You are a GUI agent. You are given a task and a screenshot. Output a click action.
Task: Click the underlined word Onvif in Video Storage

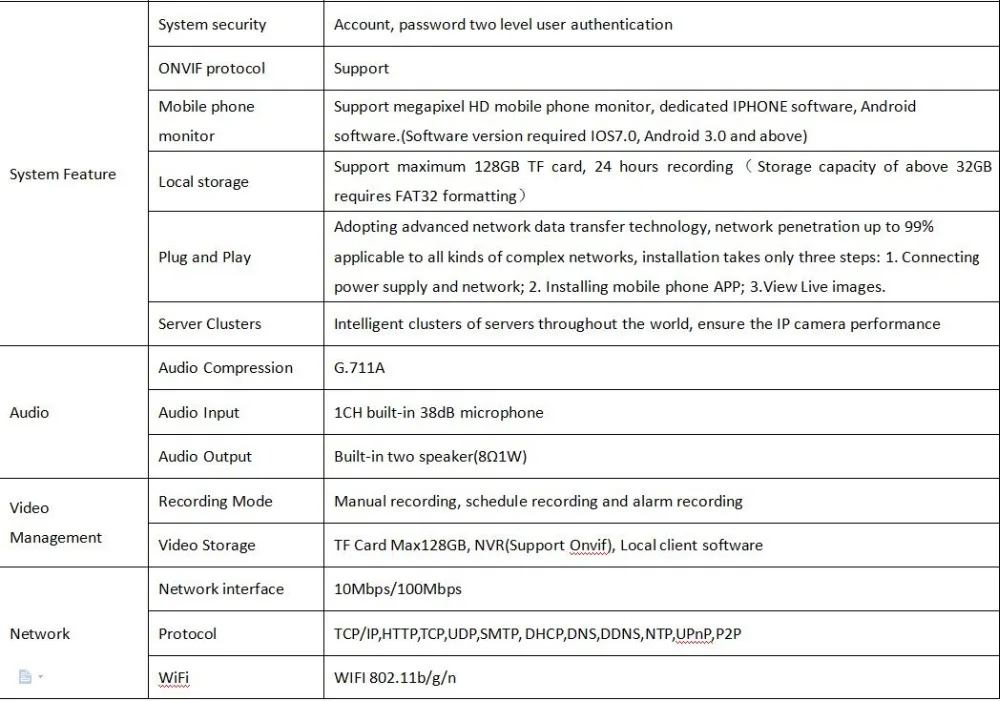(589, 545)
